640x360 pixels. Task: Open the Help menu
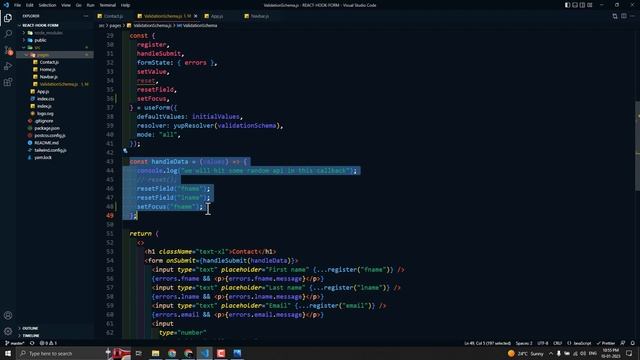(125, 5)
